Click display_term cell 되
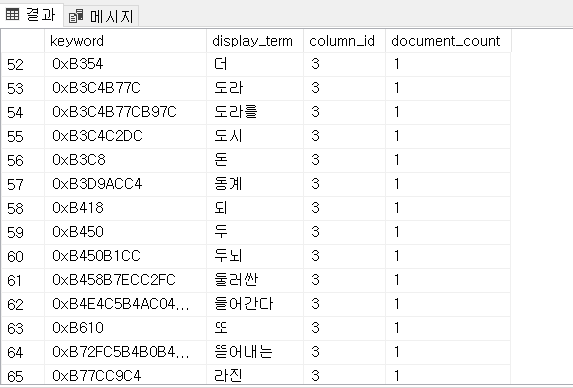 255,208
